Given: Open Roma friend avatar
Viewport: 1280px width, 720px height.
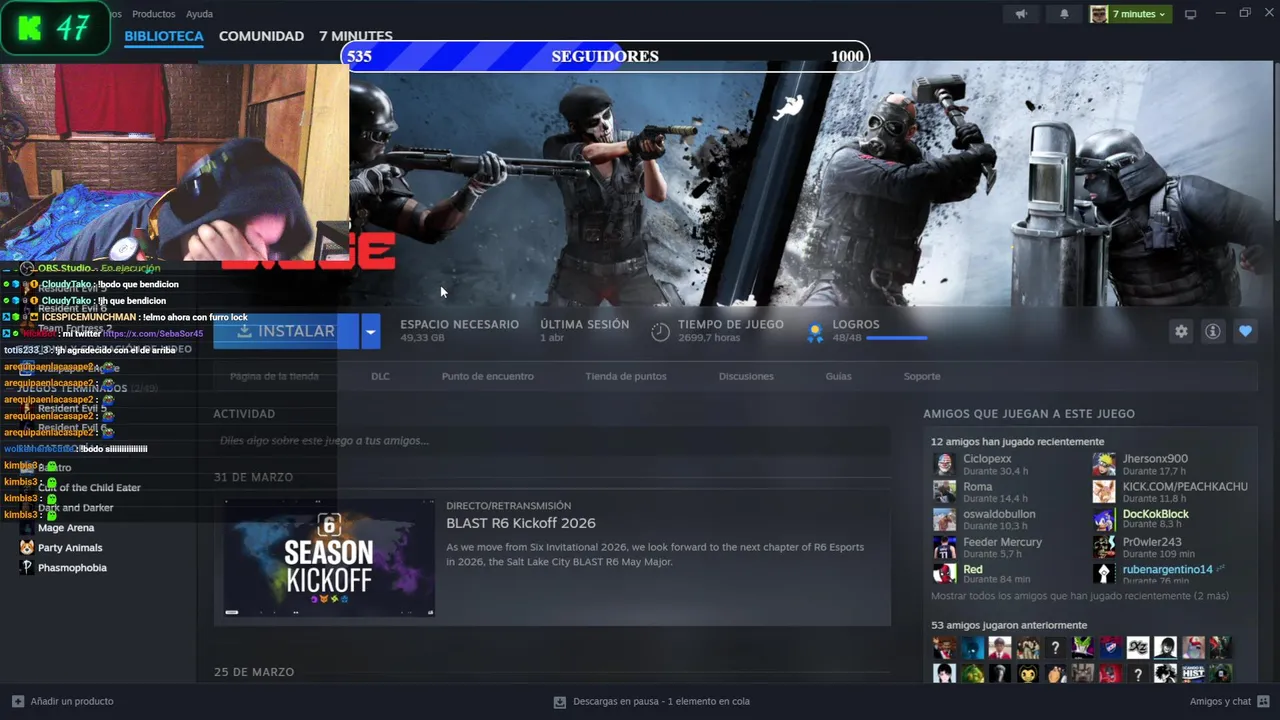Looking at the screenshot, I should pos(944,492).
